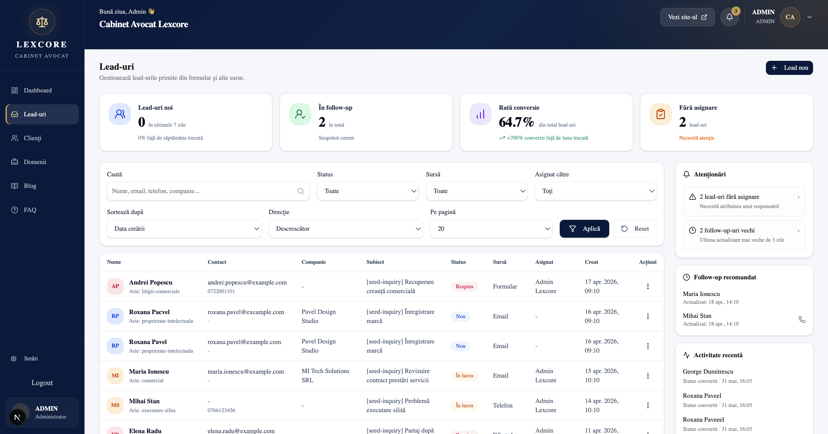828x434 pixels.
Task: Open actions menu for Mihai Stan
Action: click(647, 405)
